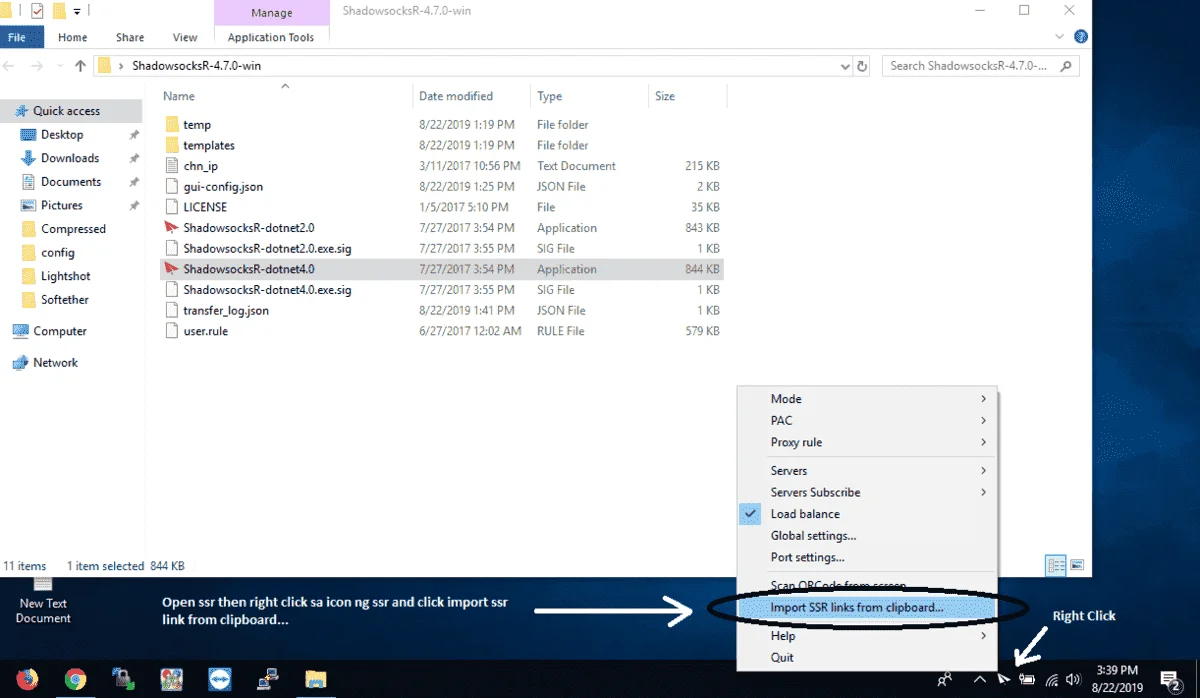Screen dimensions: 1200x698
Task: Open Google Chrome from the taskbar
Action: [75, 679]
